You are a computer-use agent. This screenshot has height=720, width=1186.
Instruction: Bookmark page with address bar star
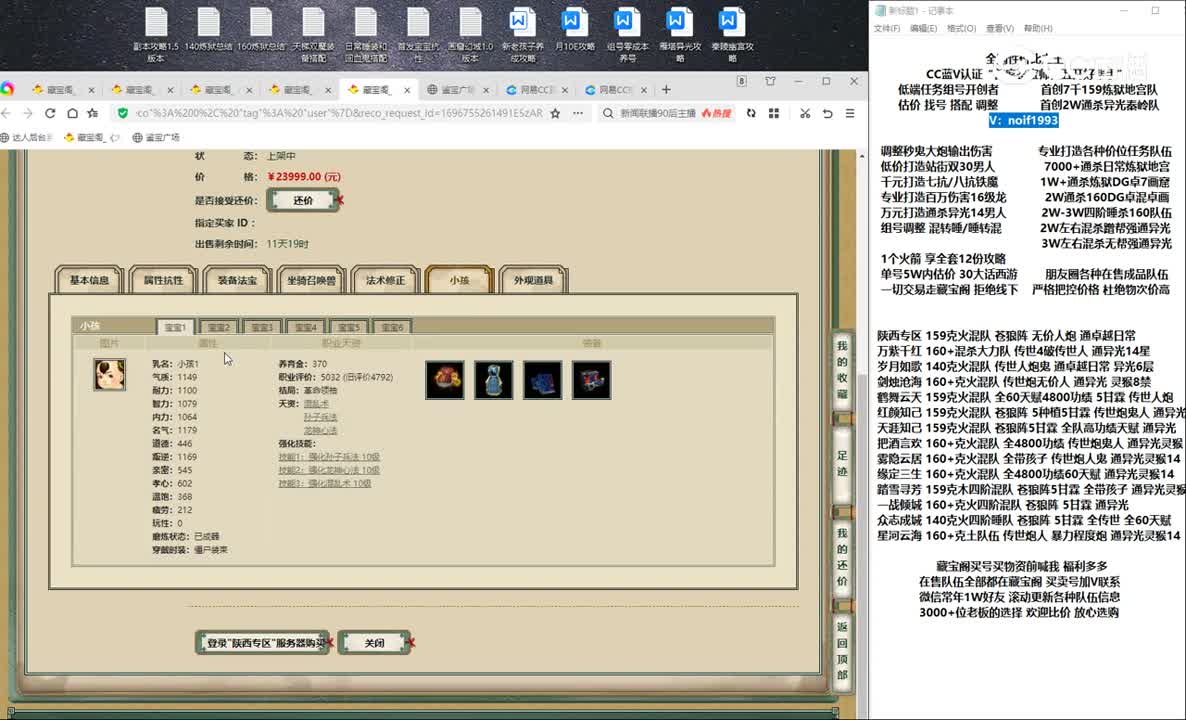[555, 113]
